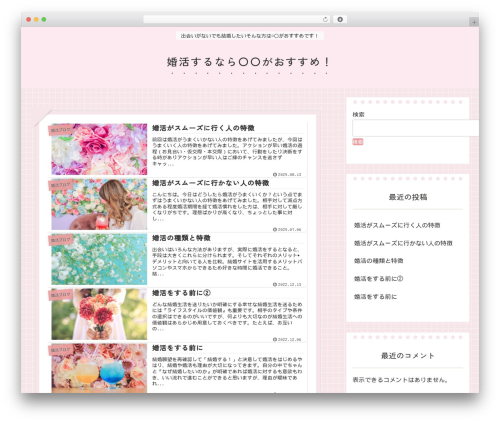Viewport: 500px width, 423px height.
Task: Open sidebar recent post 婚活をする前に②
Action: click(x=379, y=279)
